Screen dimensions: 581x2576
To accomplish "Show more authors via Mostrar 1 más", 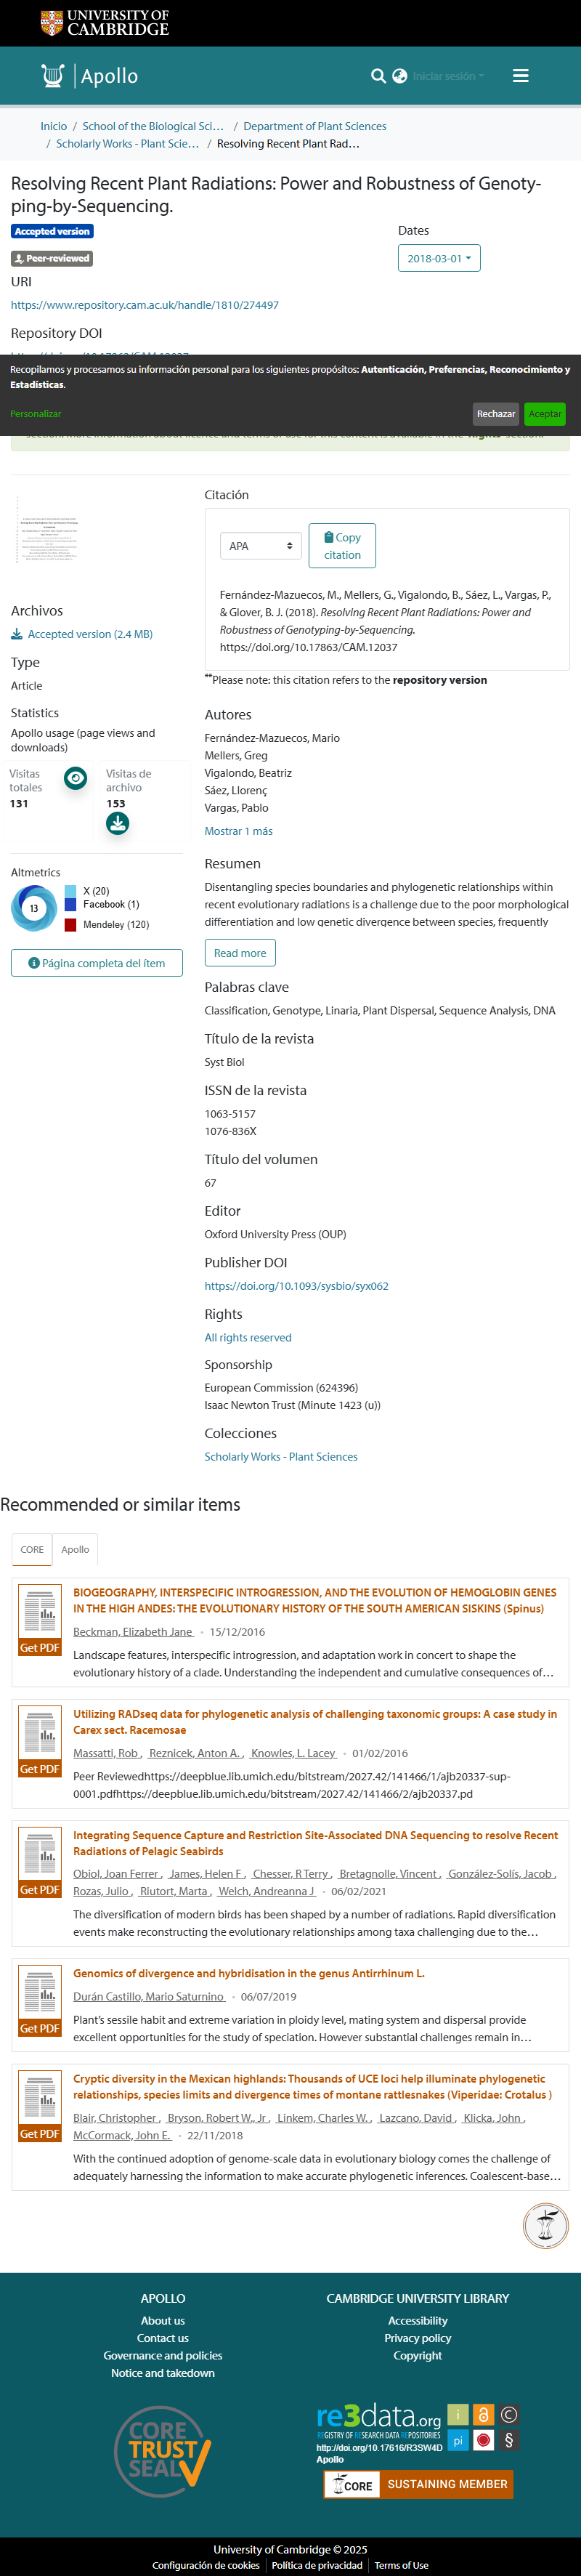I will tap(238, 831).
